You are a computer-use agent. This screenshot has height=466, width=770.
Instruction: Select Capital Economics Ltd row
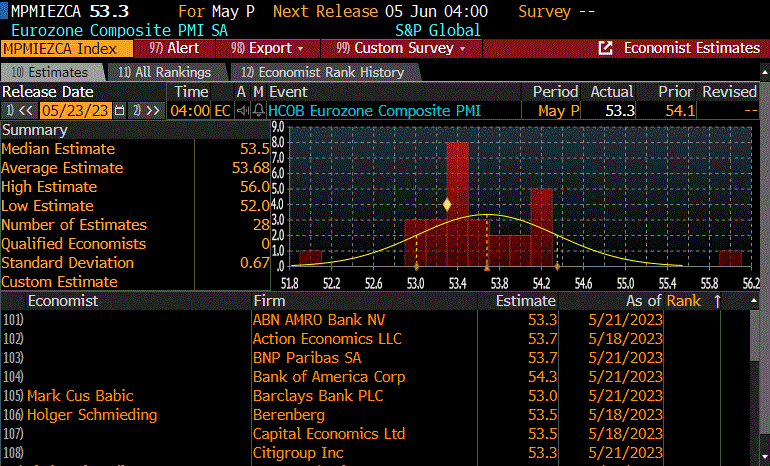pyautogui.click(x=376, y=434)
